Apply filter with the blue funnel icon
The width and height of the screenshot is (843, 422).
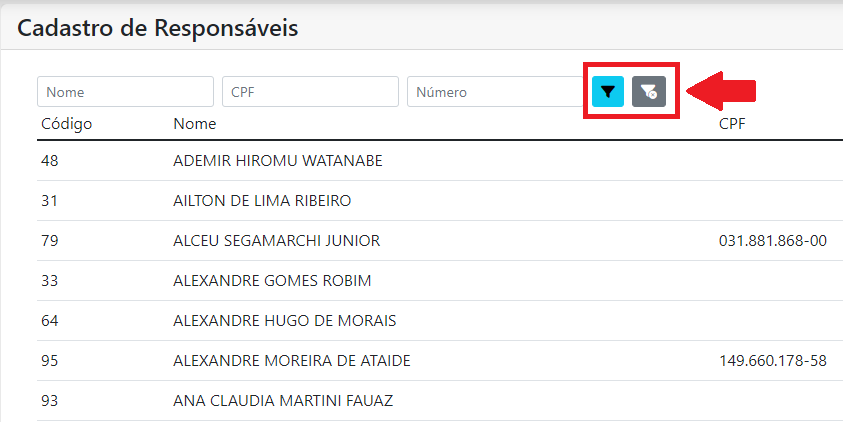(x=608, y=92)
